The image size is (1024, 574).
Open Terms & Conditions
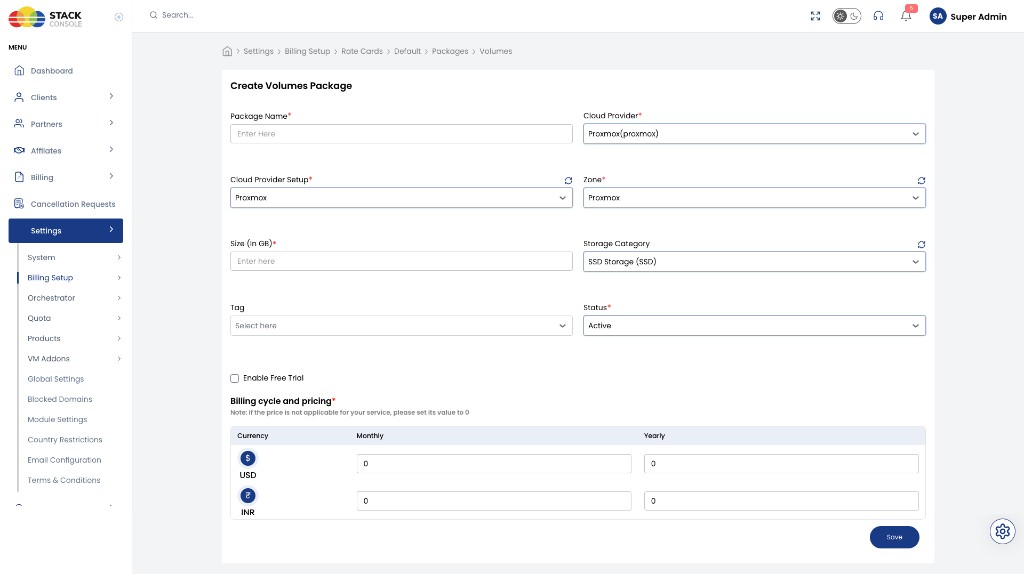coord(63,480)
